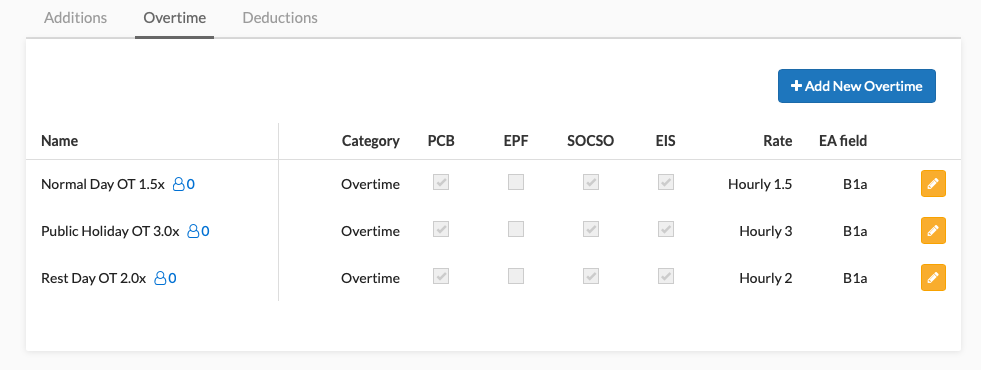Viewport: 981px width, 370px height.
Task: Toggle EPF checkbox for Rest Day OT 2.0x
Action: pos(516,276)
